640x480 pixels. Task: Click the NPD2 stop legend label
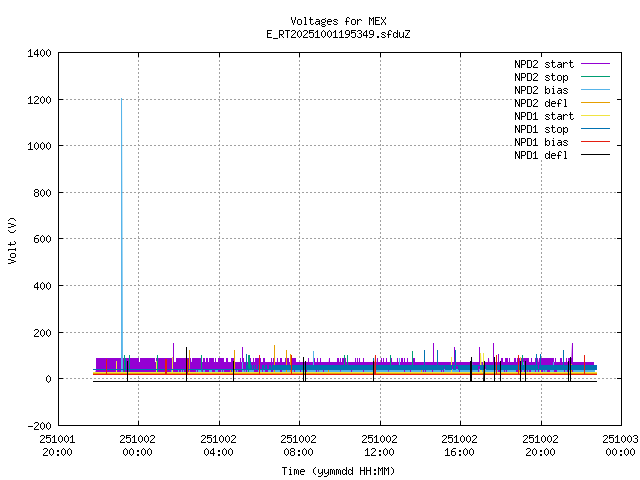[x=541, y=77]
